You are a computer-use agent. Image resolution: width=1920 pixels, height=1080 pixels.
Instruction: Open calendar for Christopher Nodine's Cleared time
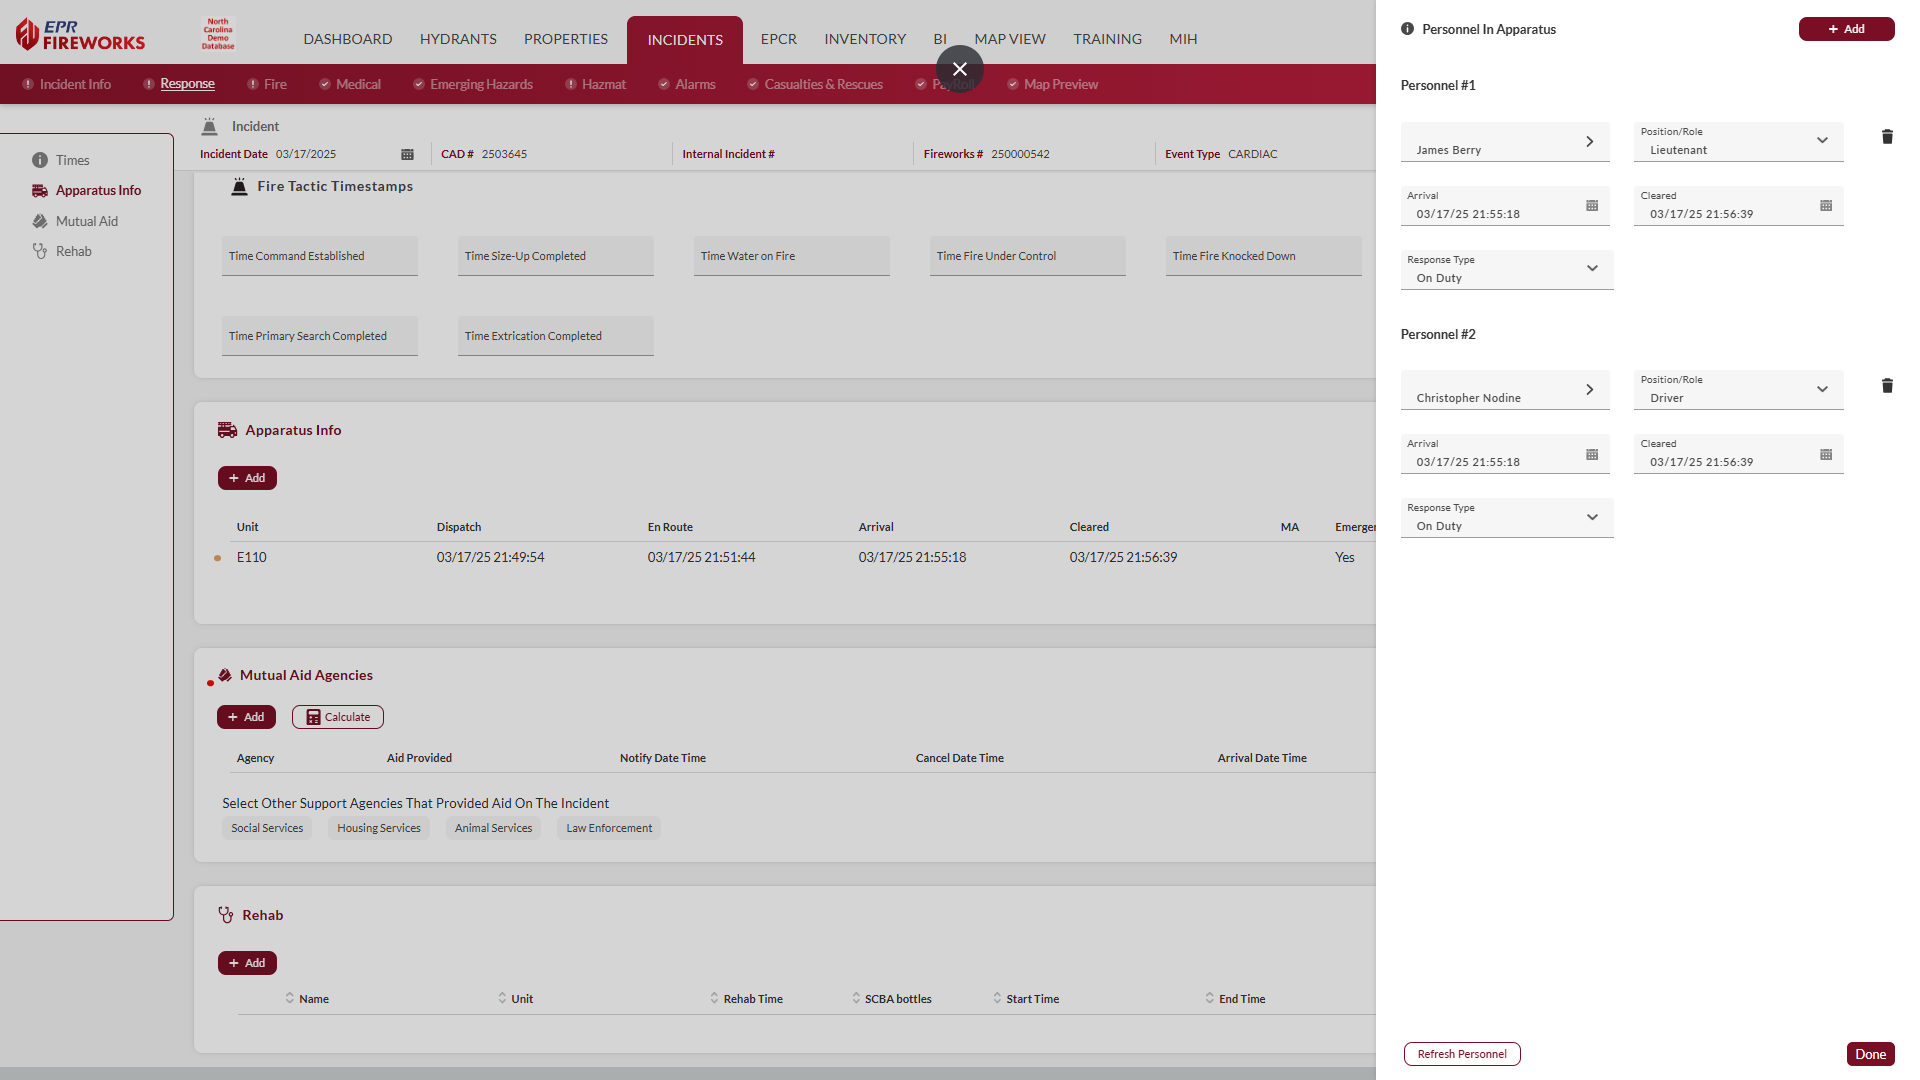click(1826, 455)
